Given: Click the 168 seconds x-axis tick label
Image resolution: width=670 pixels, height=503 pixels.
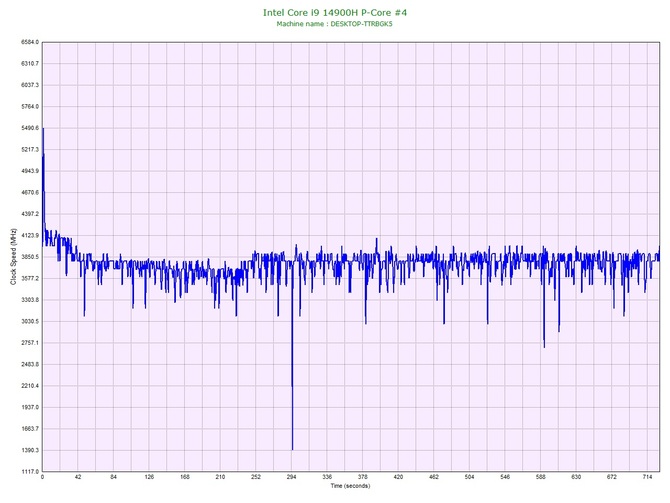Looking at the screenshot, I should (185, 477).
